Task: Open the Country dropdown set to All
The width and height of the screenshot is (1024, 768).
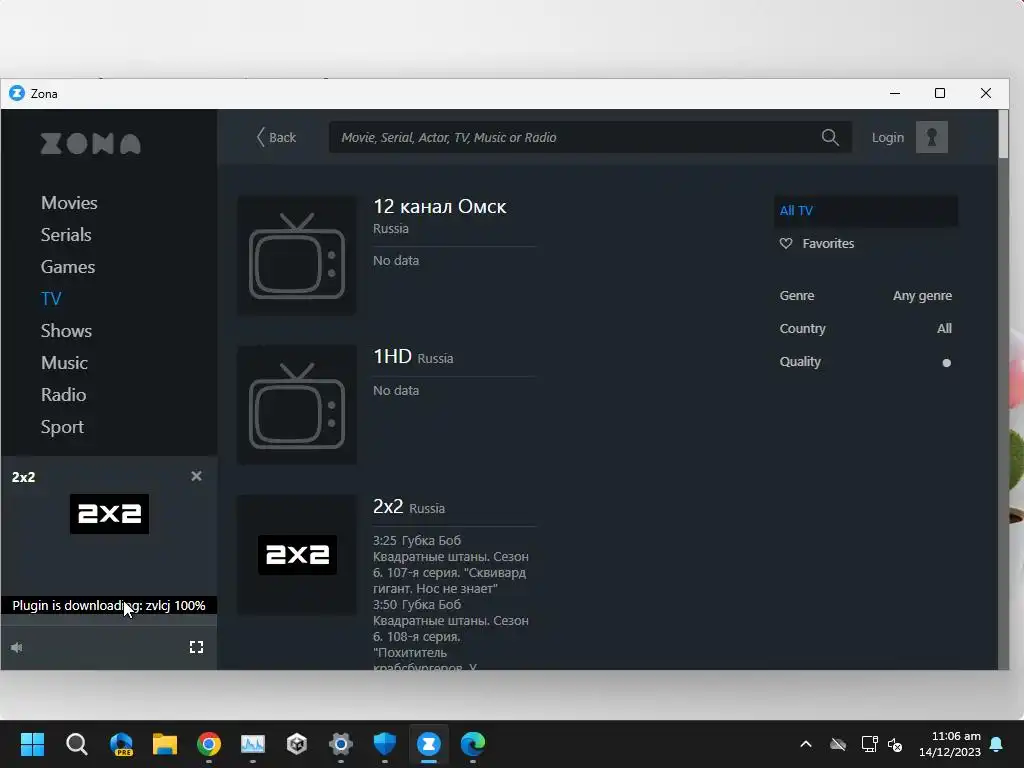Action: click(x=865, y=328)
